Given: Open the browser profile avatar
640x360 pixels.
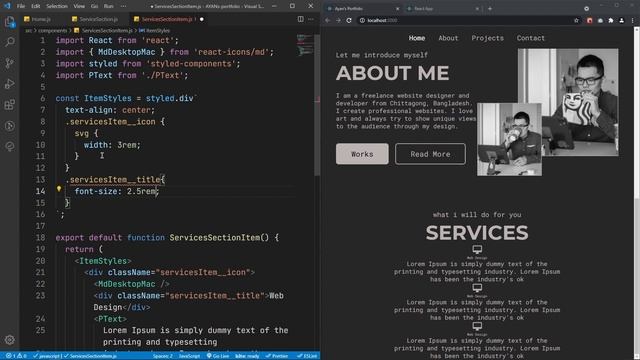Looking at the screenshot, I should [x=622, y=20].
